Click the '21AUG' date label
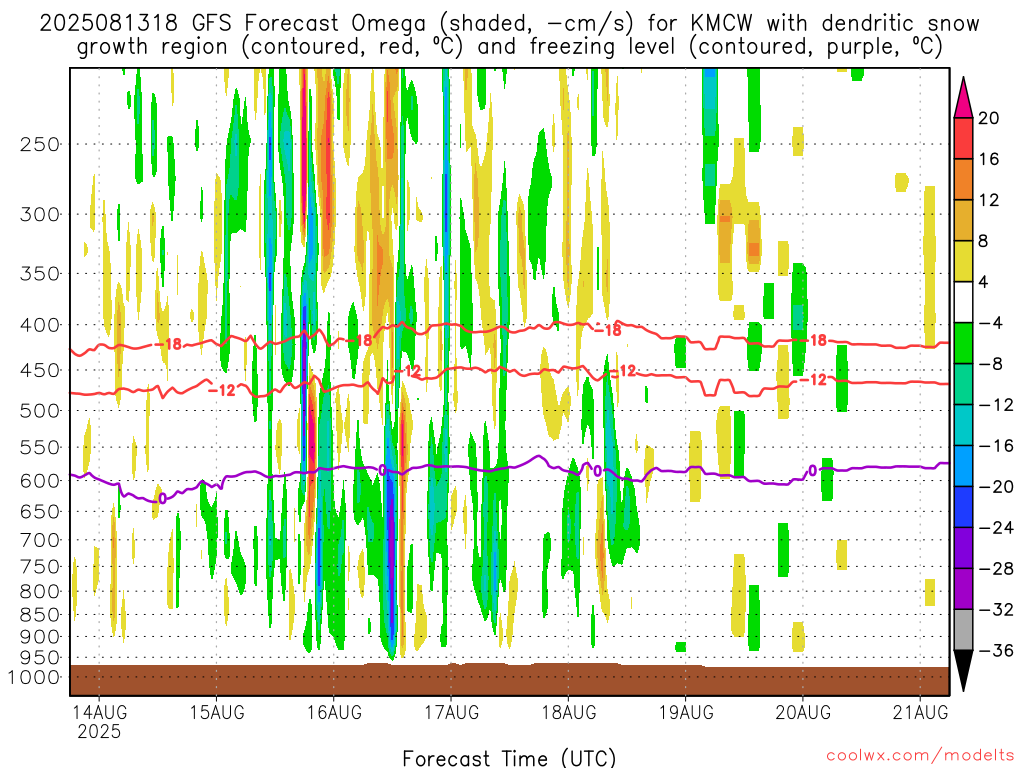This screenshot has width=1024, height=768. (920, 712)
